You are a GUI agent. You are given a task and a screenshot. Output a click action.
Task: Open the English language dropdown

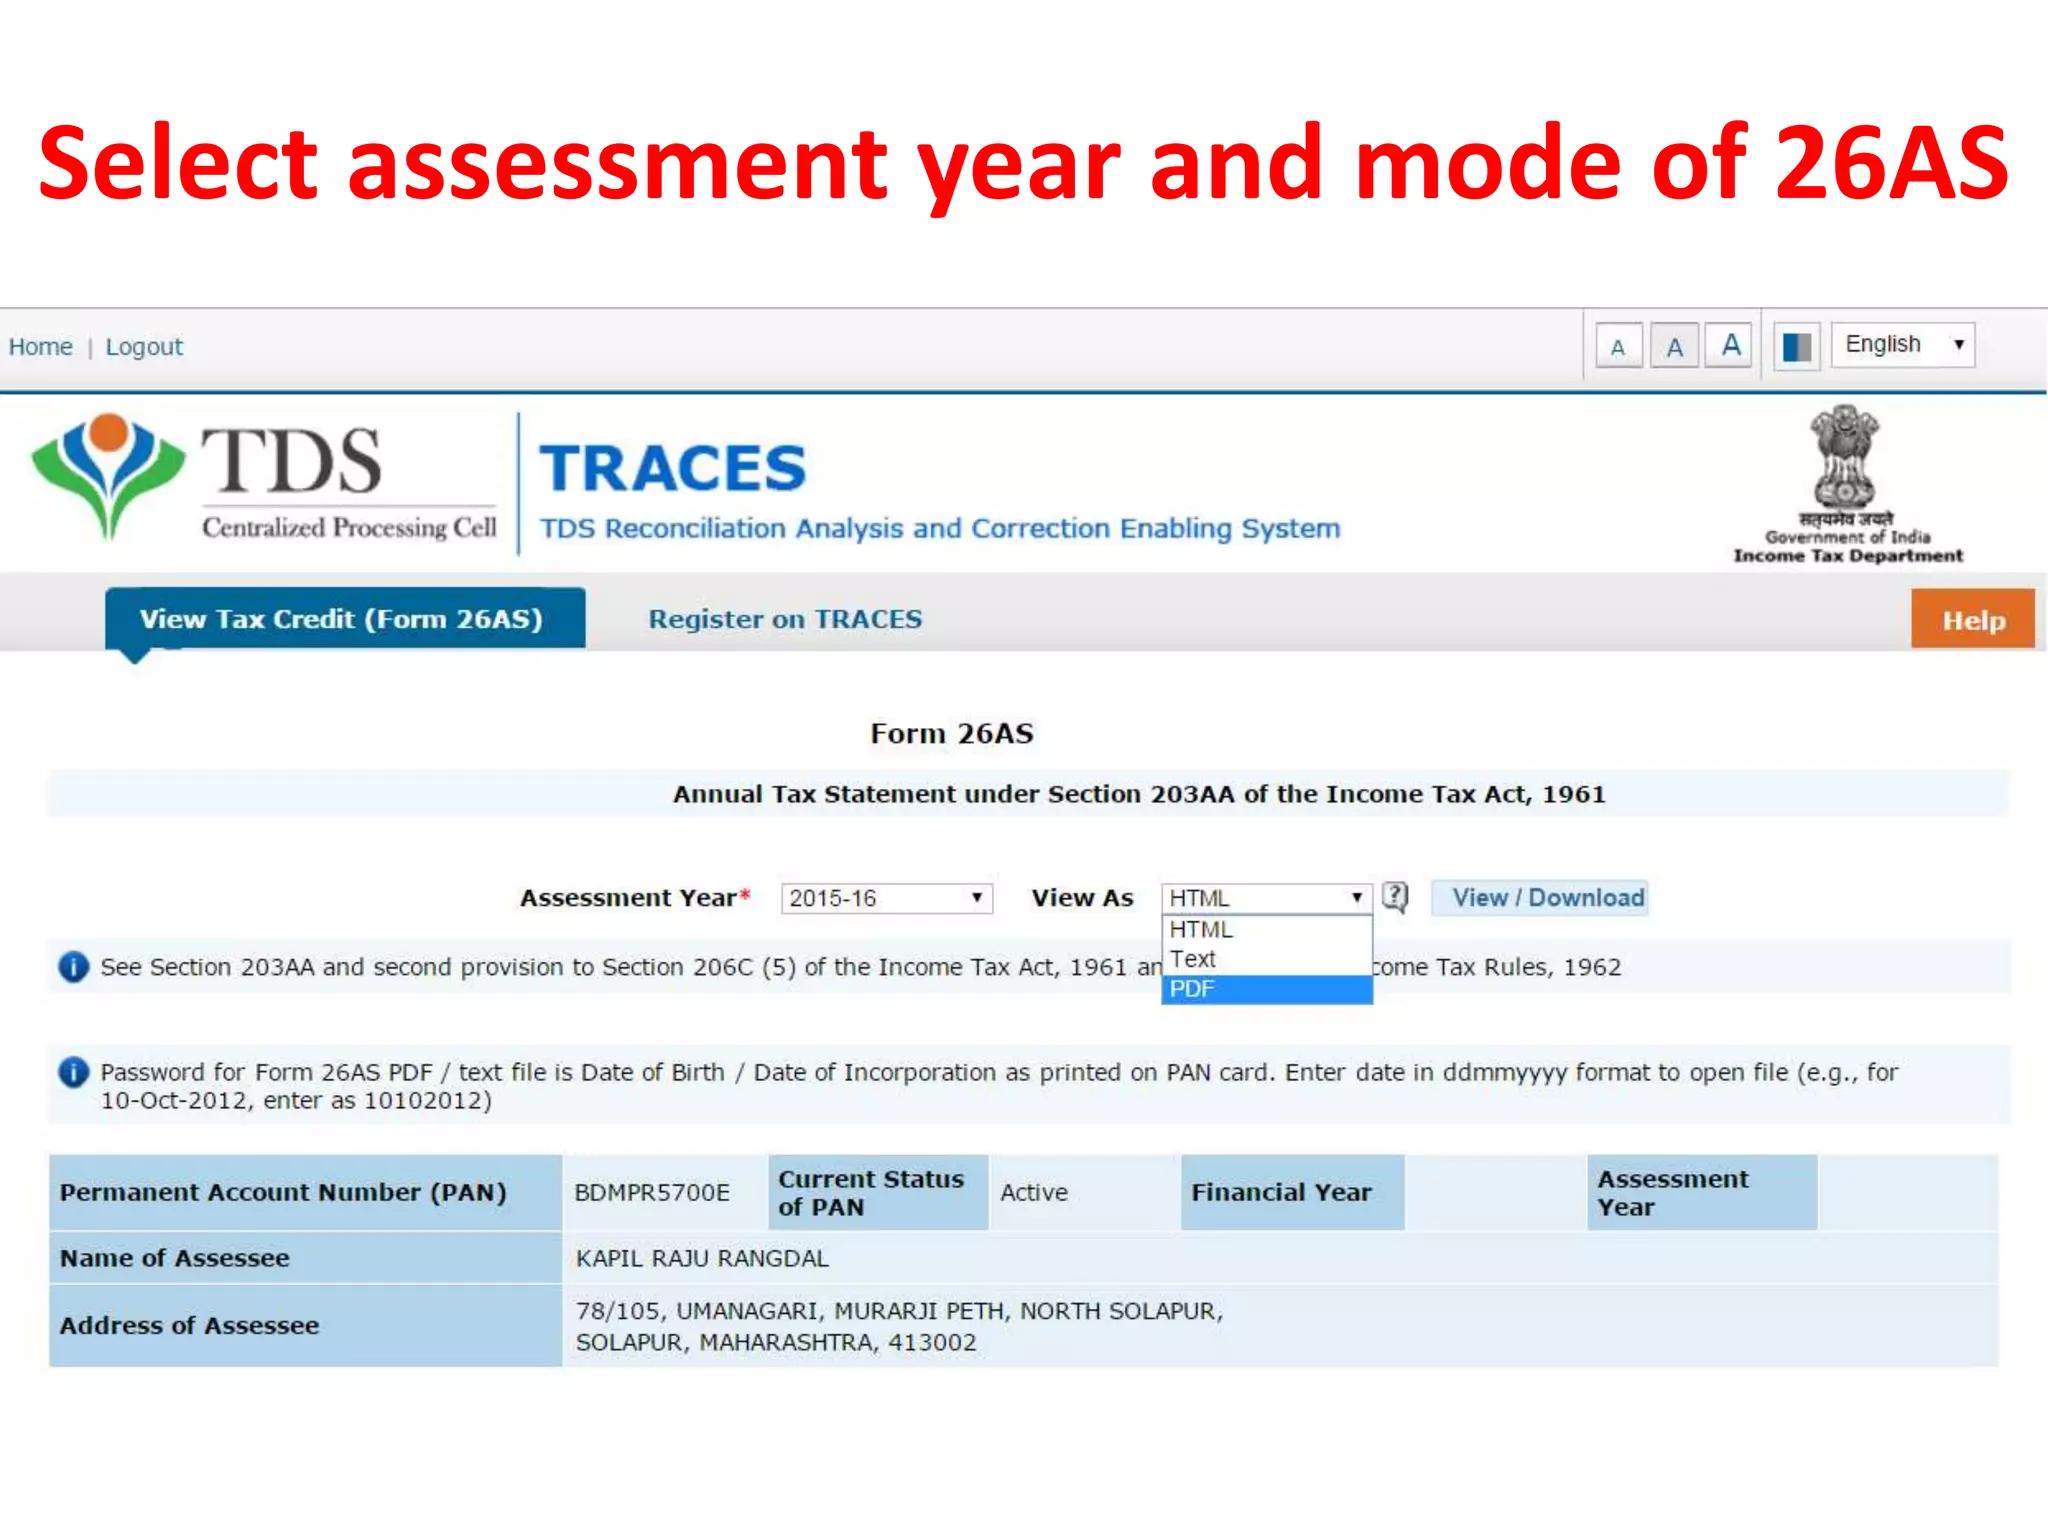point(1902,345)
